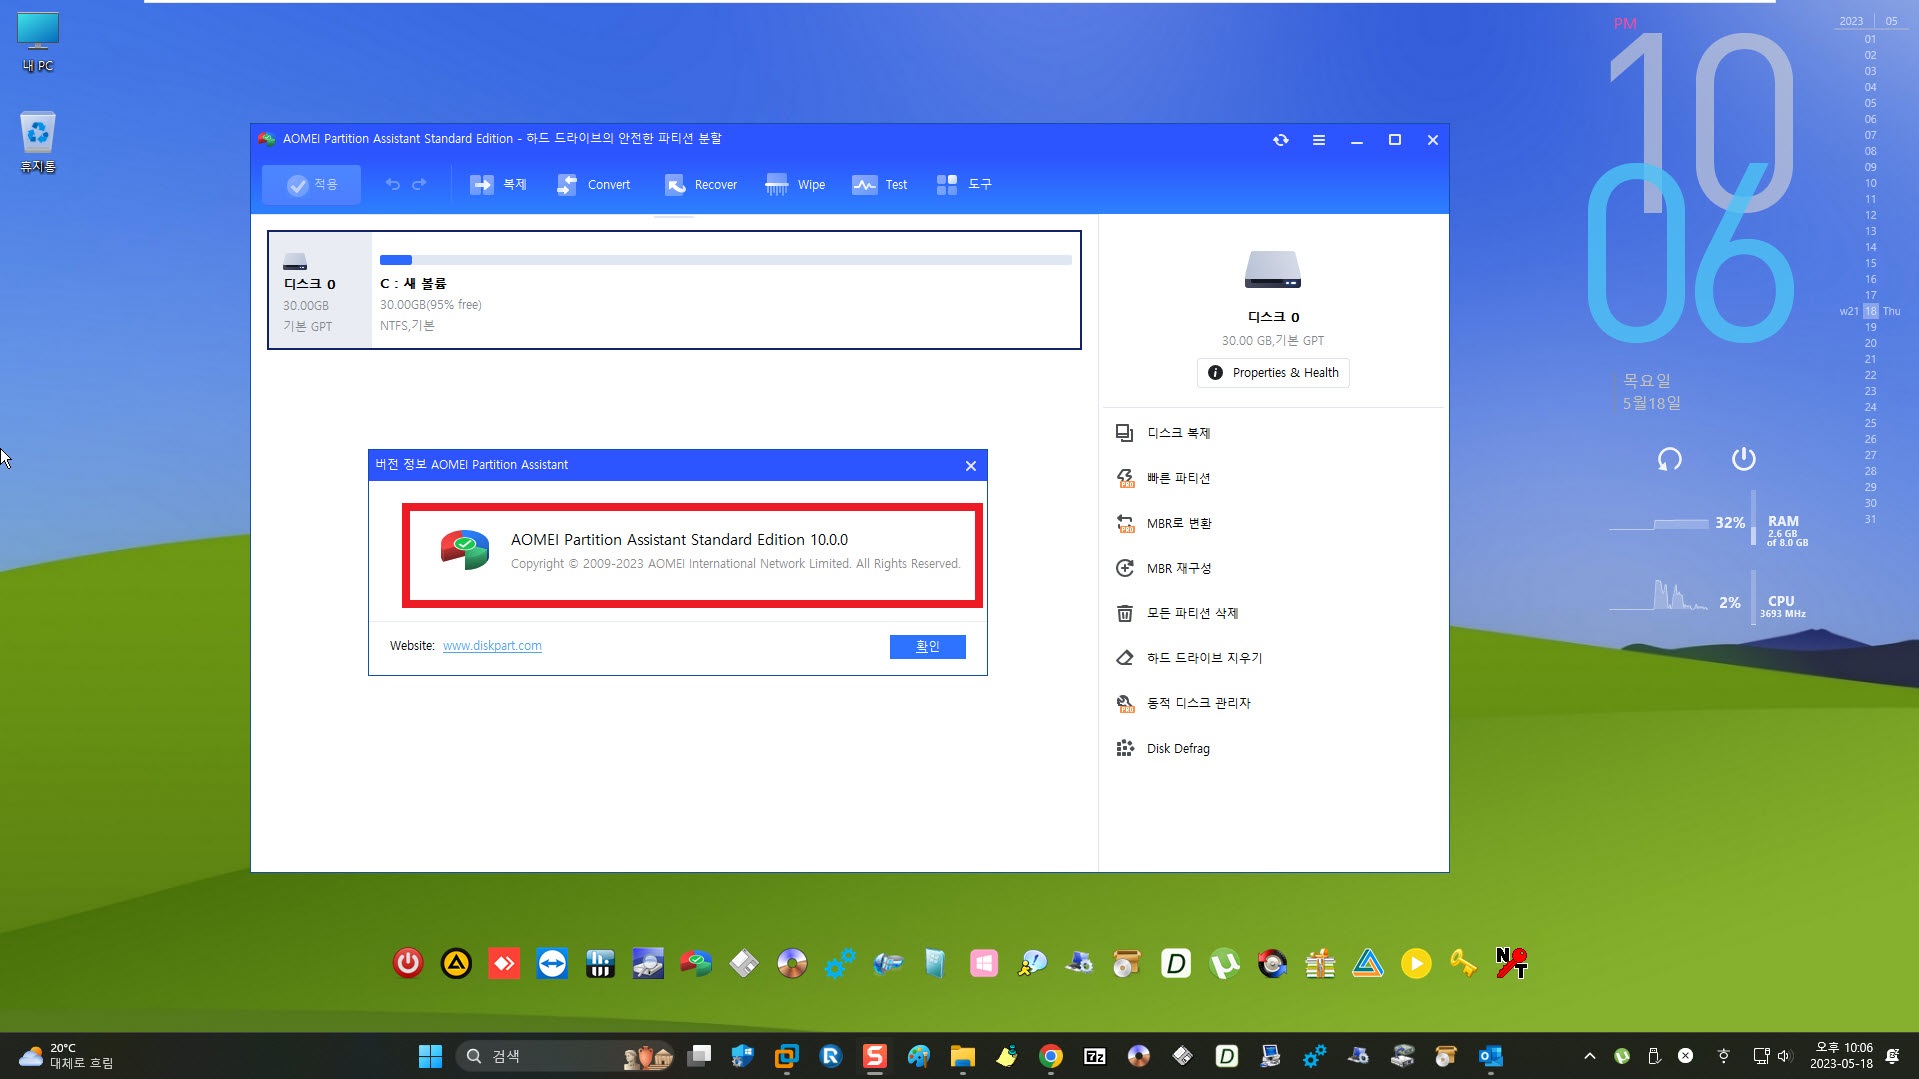Click MBR로 변환 in the side panel
The height and width of the screenshot is (1079, 1919).
click(1164, 523)
